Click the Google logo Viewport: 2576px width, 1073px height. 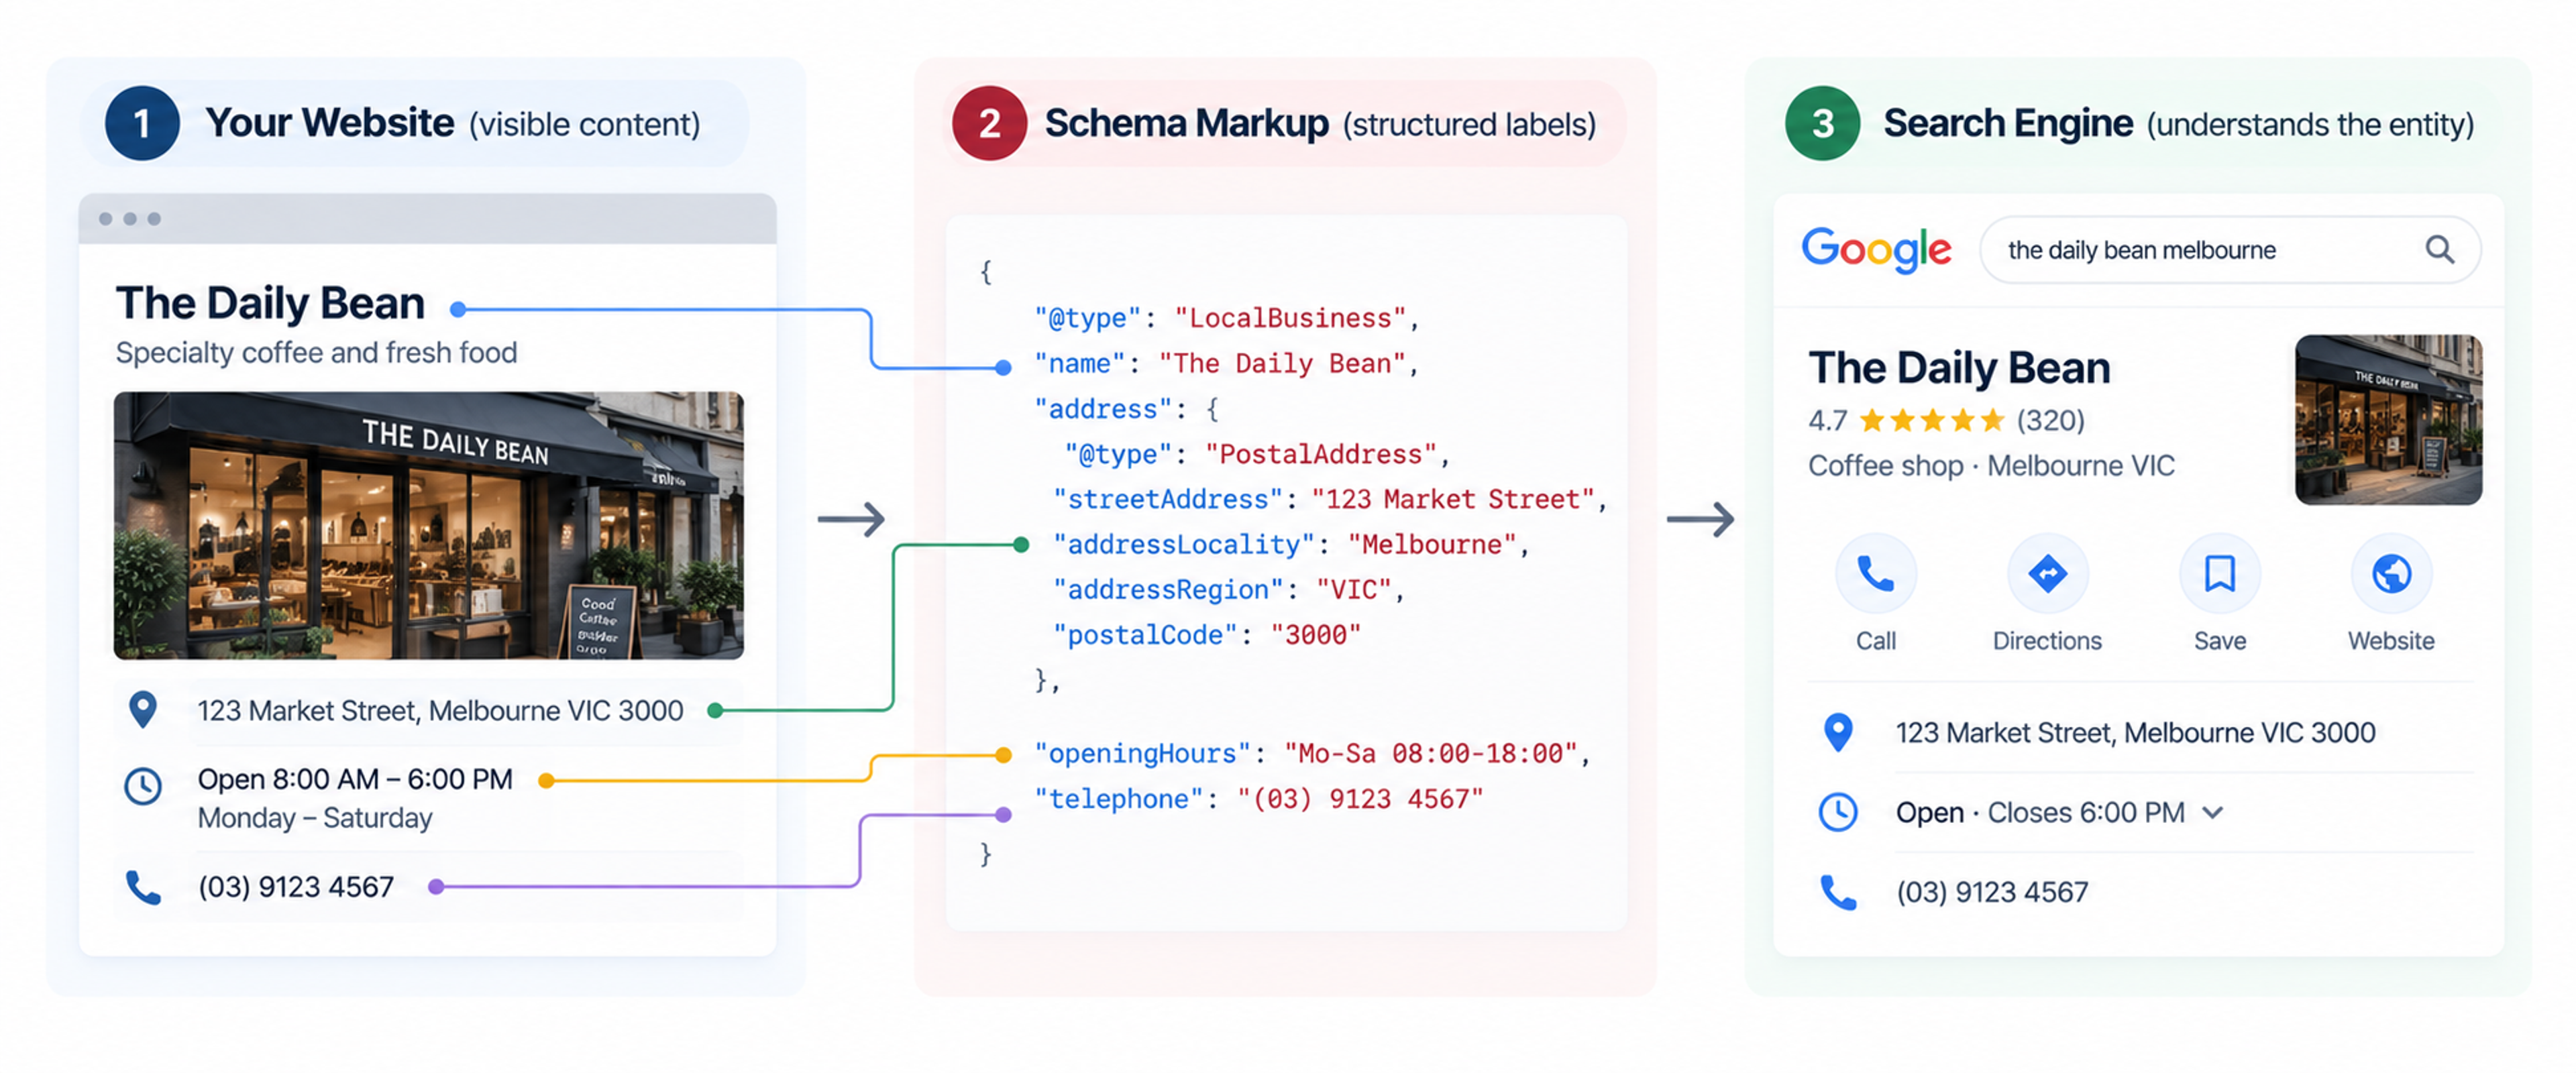(x=1876, y=249)
